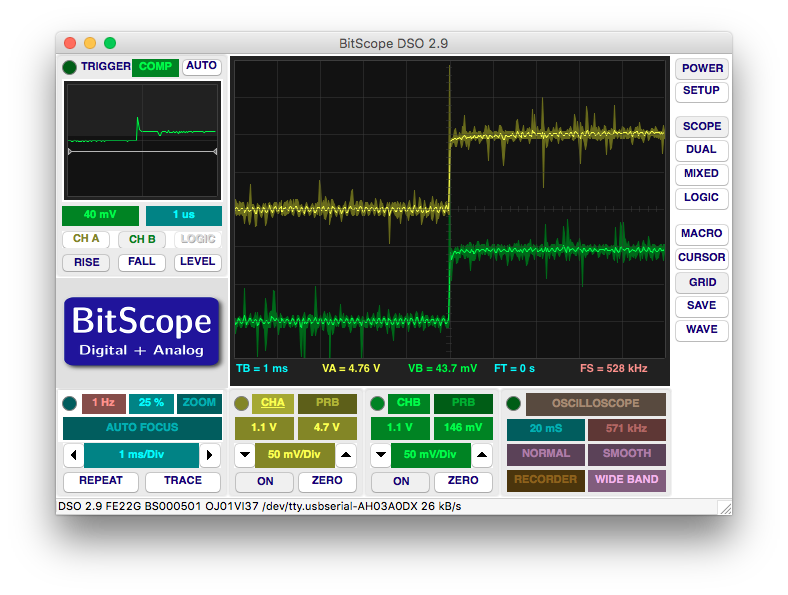Toggle AUTO trigger mode
The height and width of the screenshot is (595, 788).
(x=202, y=66)
